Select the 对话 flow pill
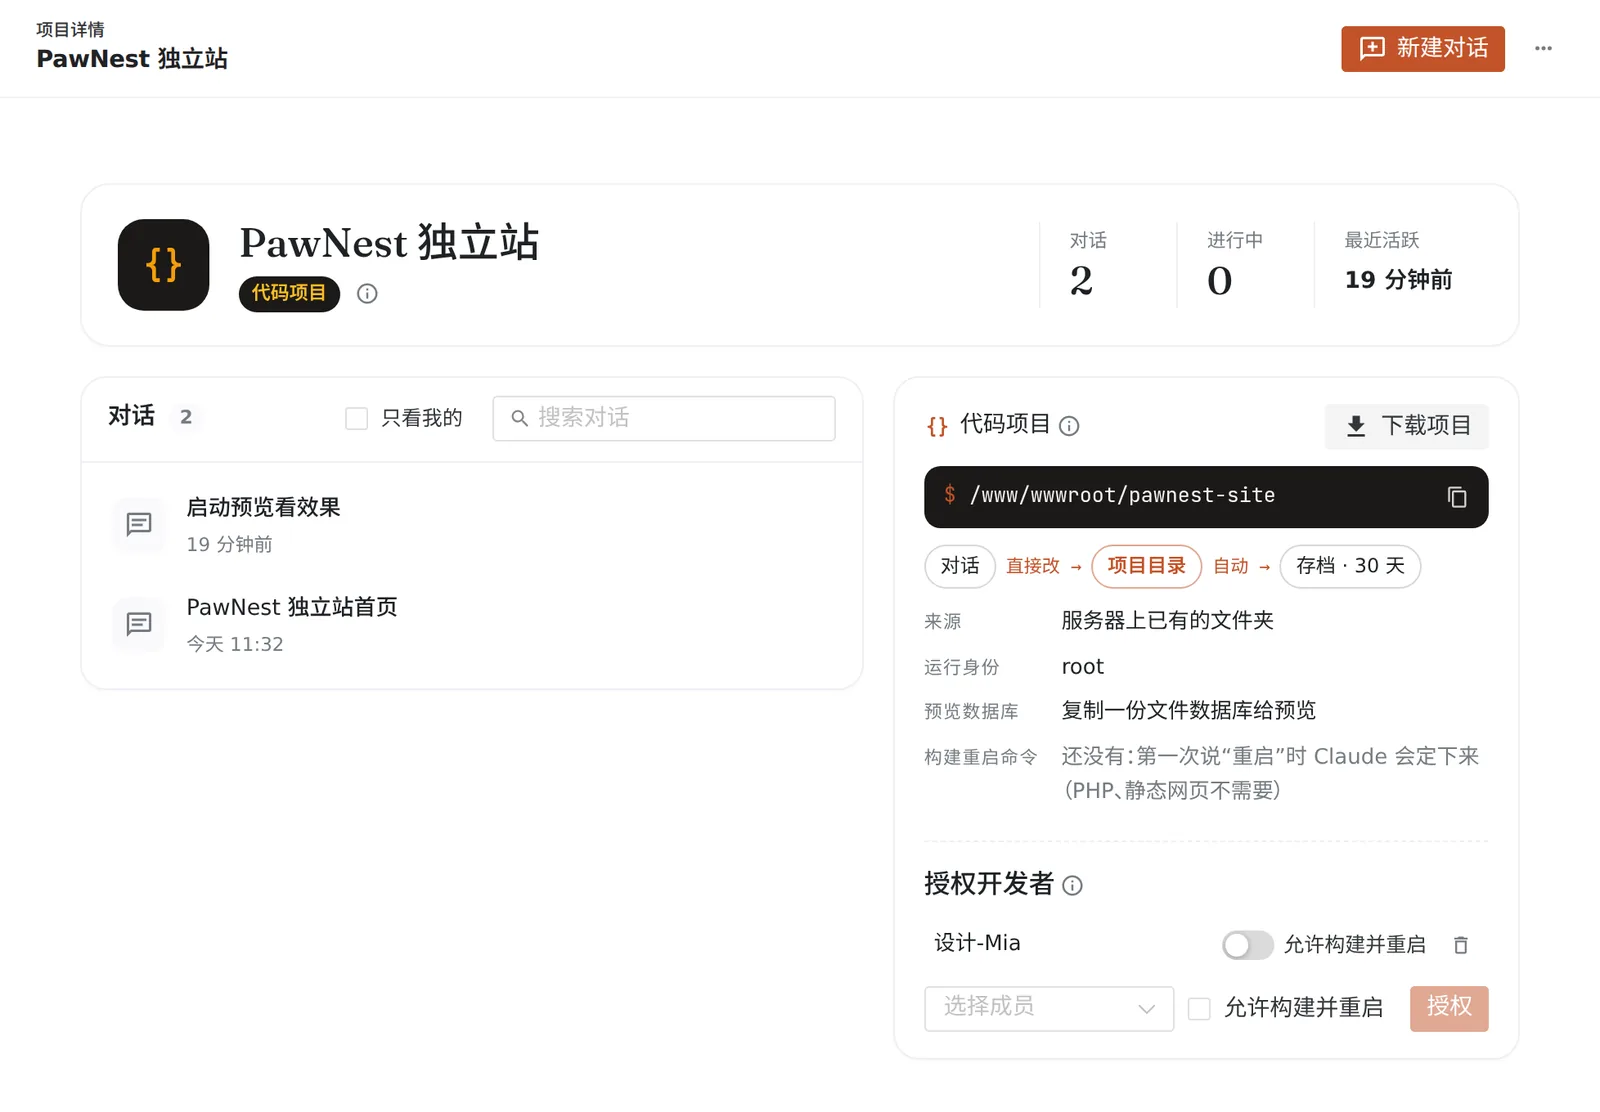Image resolution: width=1600 pixels, height=1112 pixels. [960, 566]
